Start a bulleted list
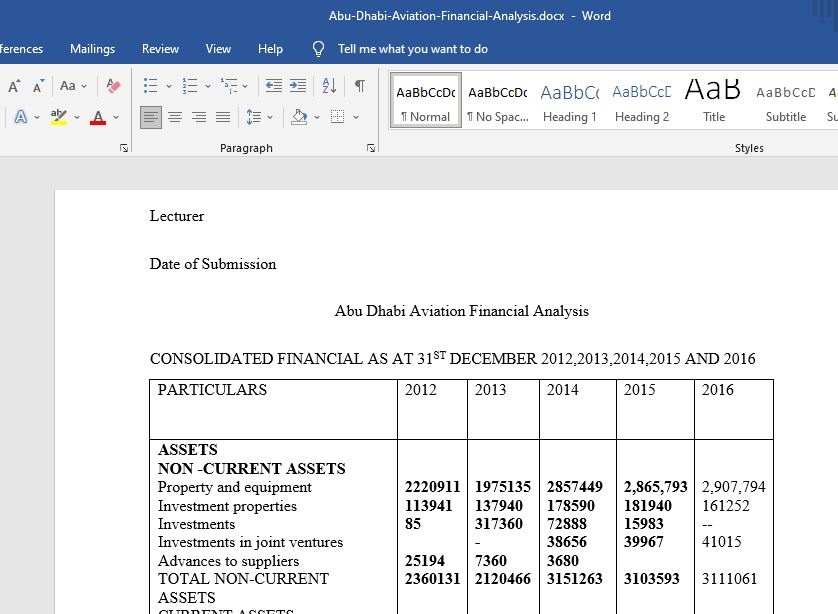The width and height of the screenshot is (838, 614). click(151, 86)
